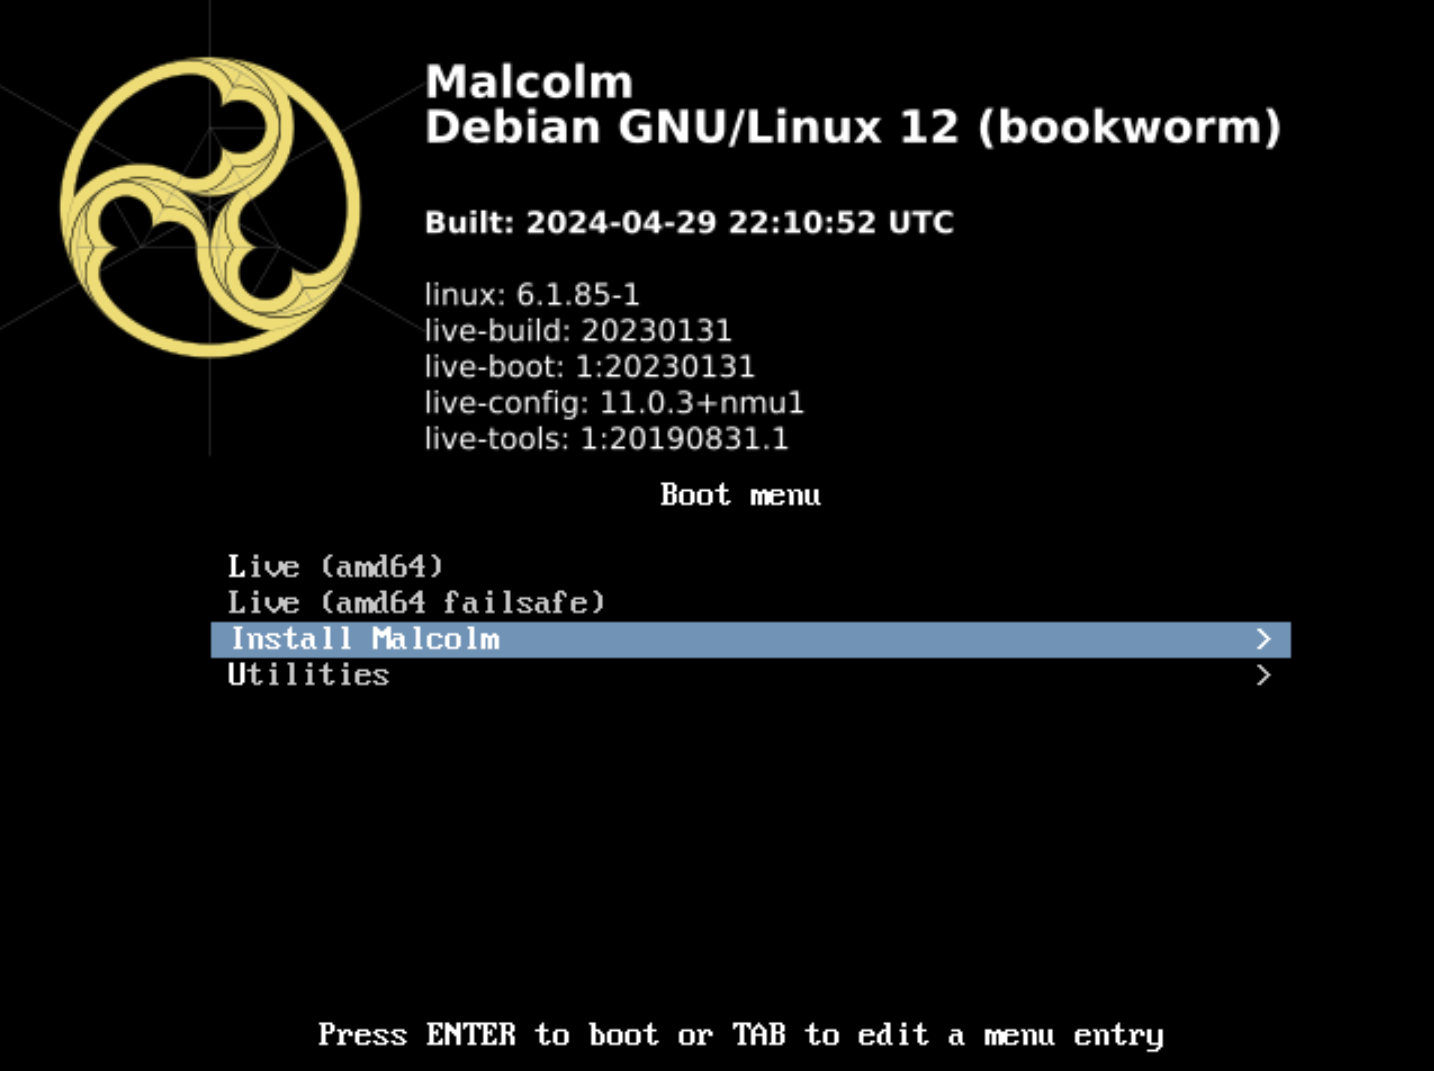Image resolution: width=1434 pixels, height=1071 pixels.
Task: Click the (bookworm) codename text
Action: [x=1129, y=128]
